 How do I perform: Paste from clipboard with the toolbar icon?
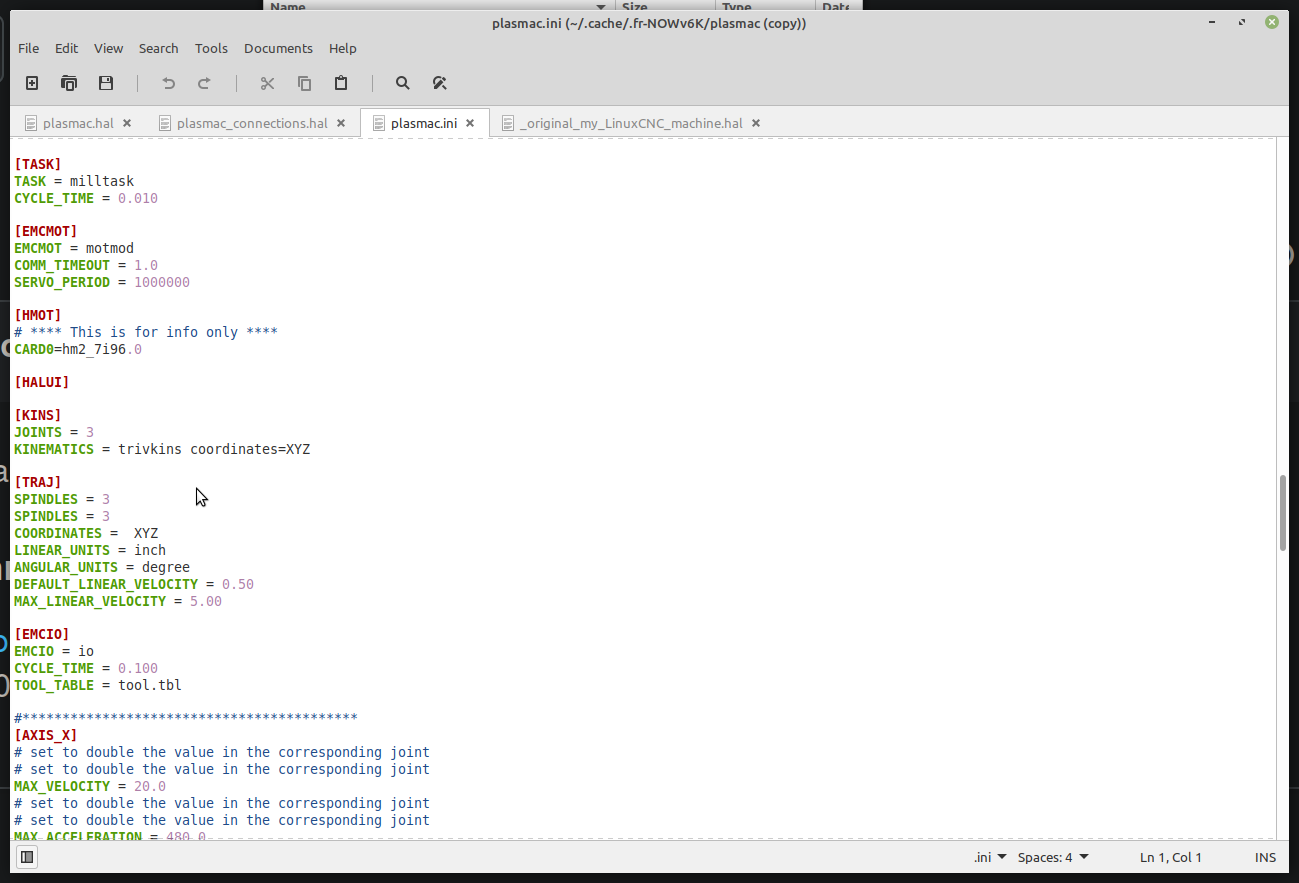(341, 83)
